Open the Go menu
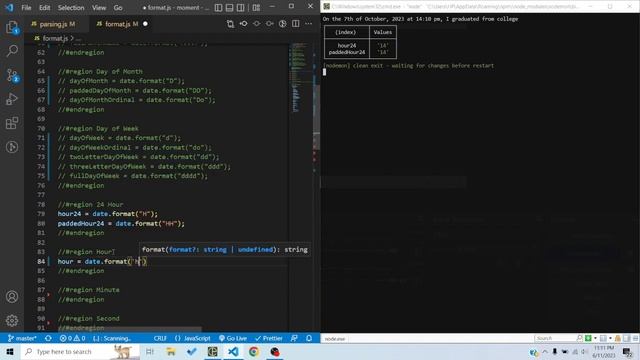 pyautogui.click(x=118, y=7)
